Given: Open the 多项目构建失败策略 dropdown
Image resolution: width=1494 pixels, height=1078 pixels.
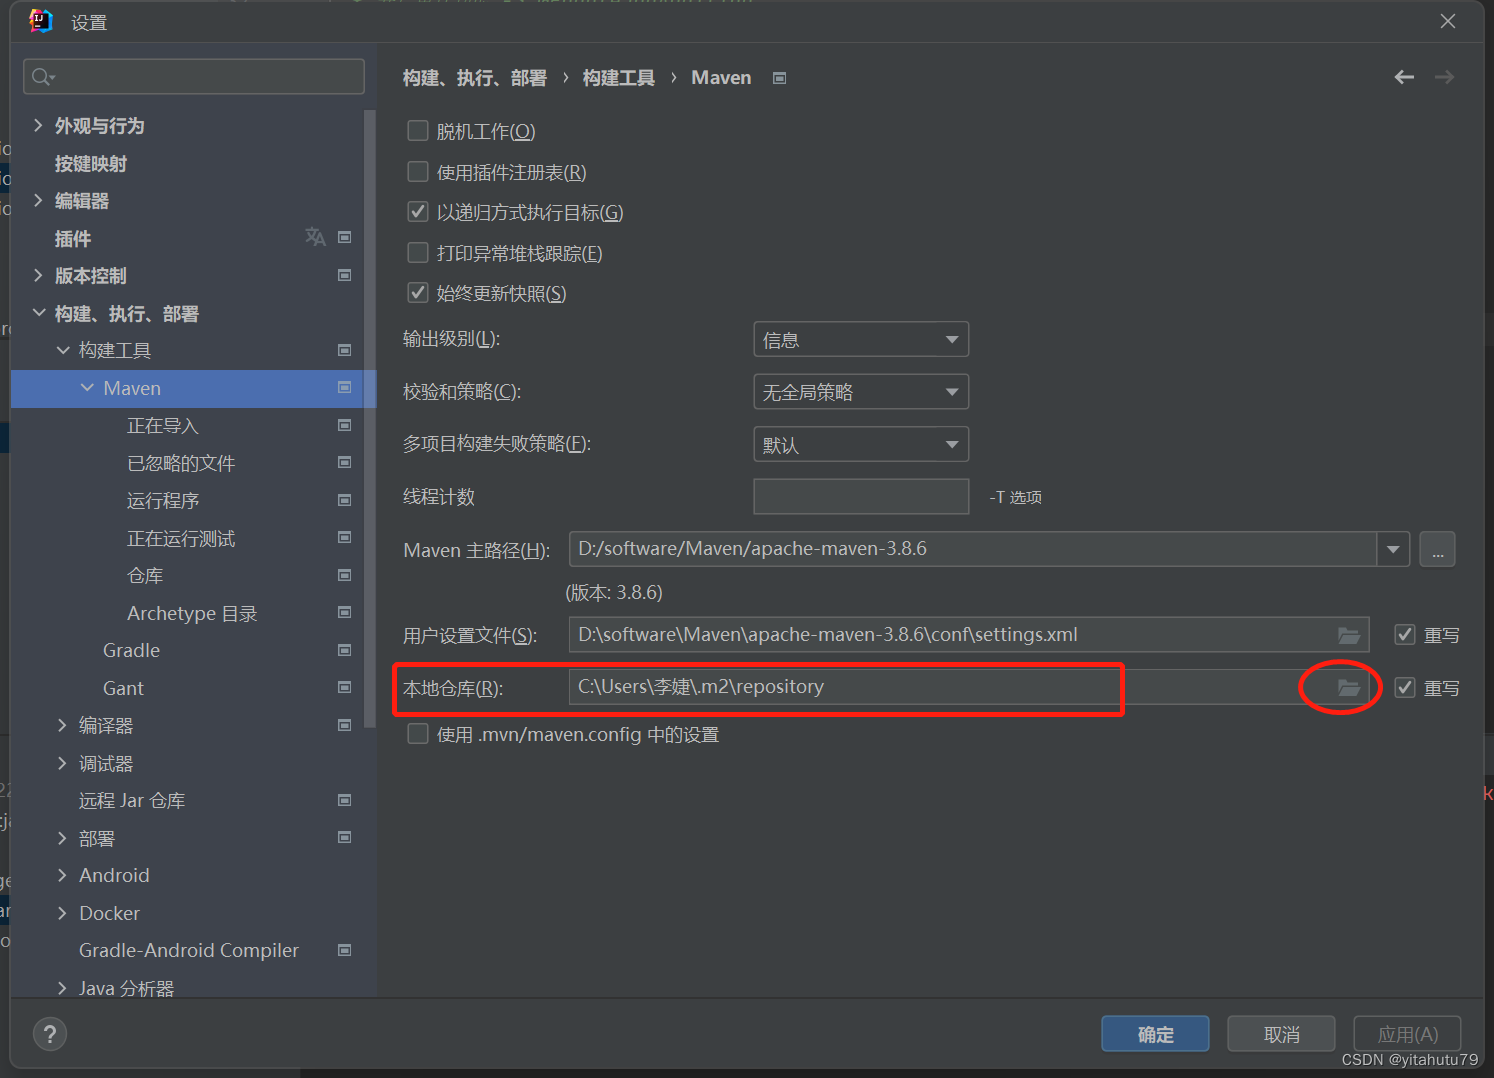Looking at the screenshot, I should 861,444.
